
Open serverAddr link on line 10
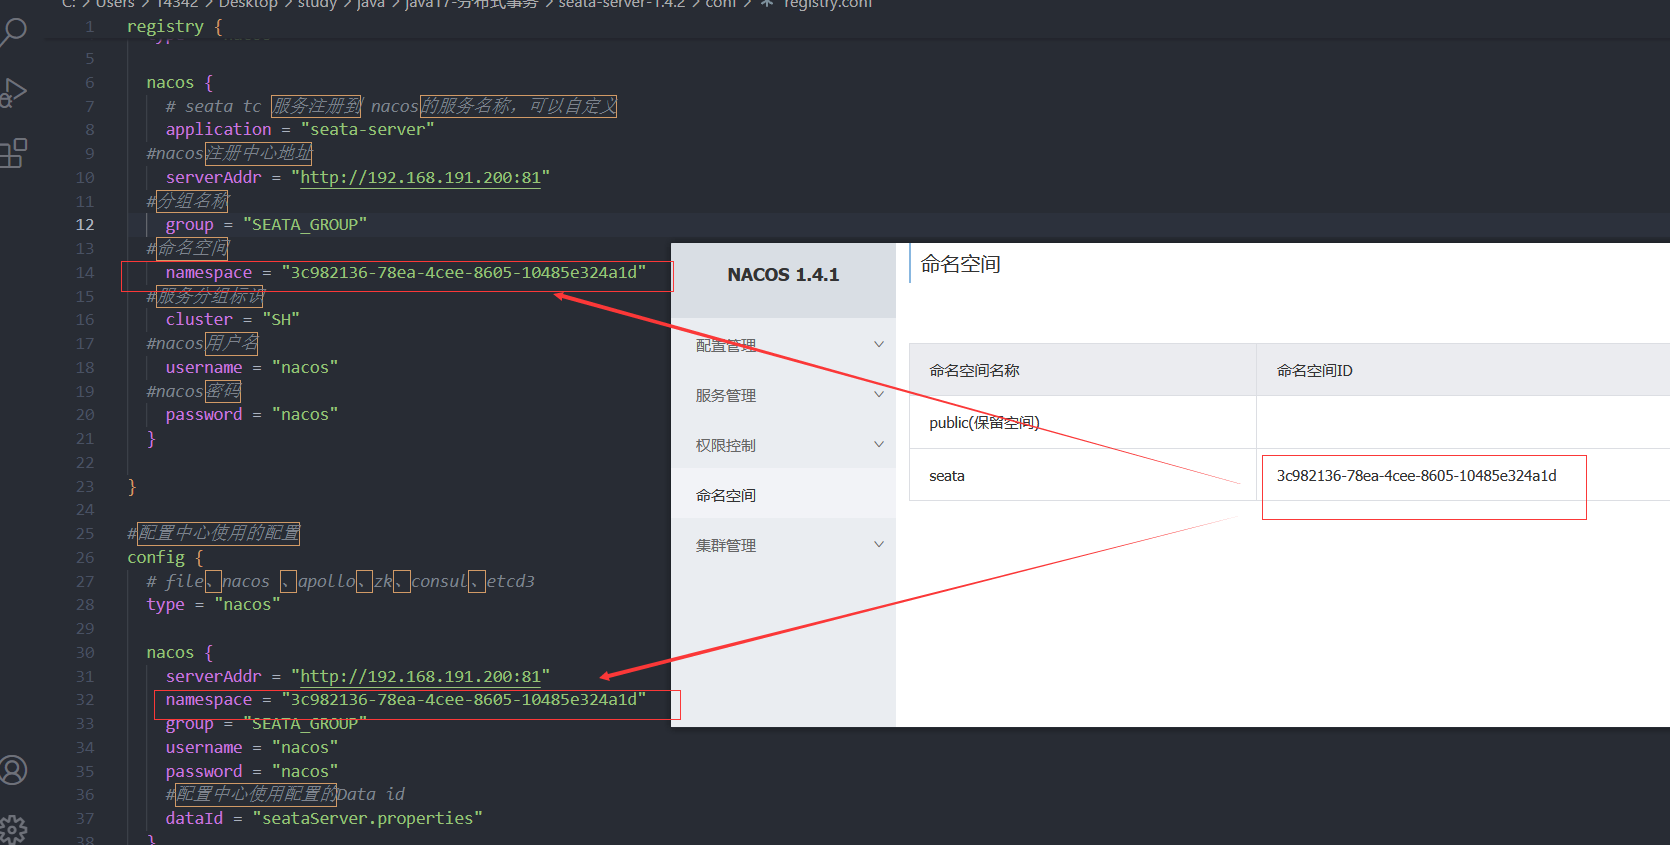420,177
